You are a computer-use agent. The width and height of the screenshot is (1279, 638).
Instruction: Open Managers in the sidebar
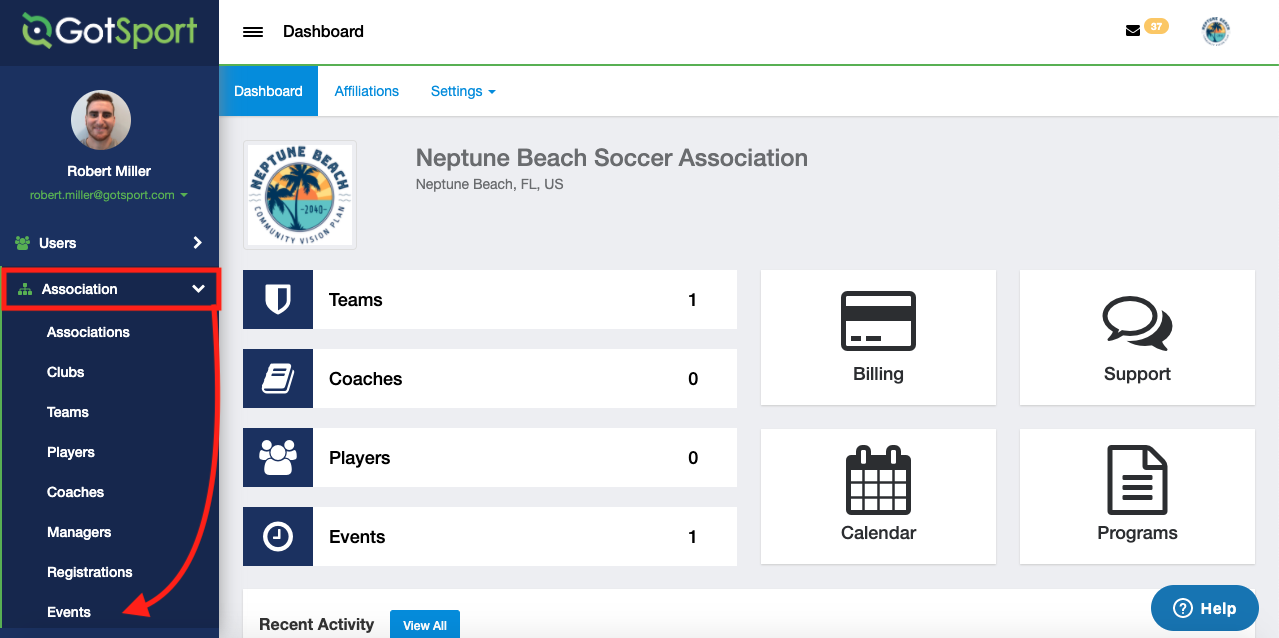pyautogui.click(x=79, y=532)
